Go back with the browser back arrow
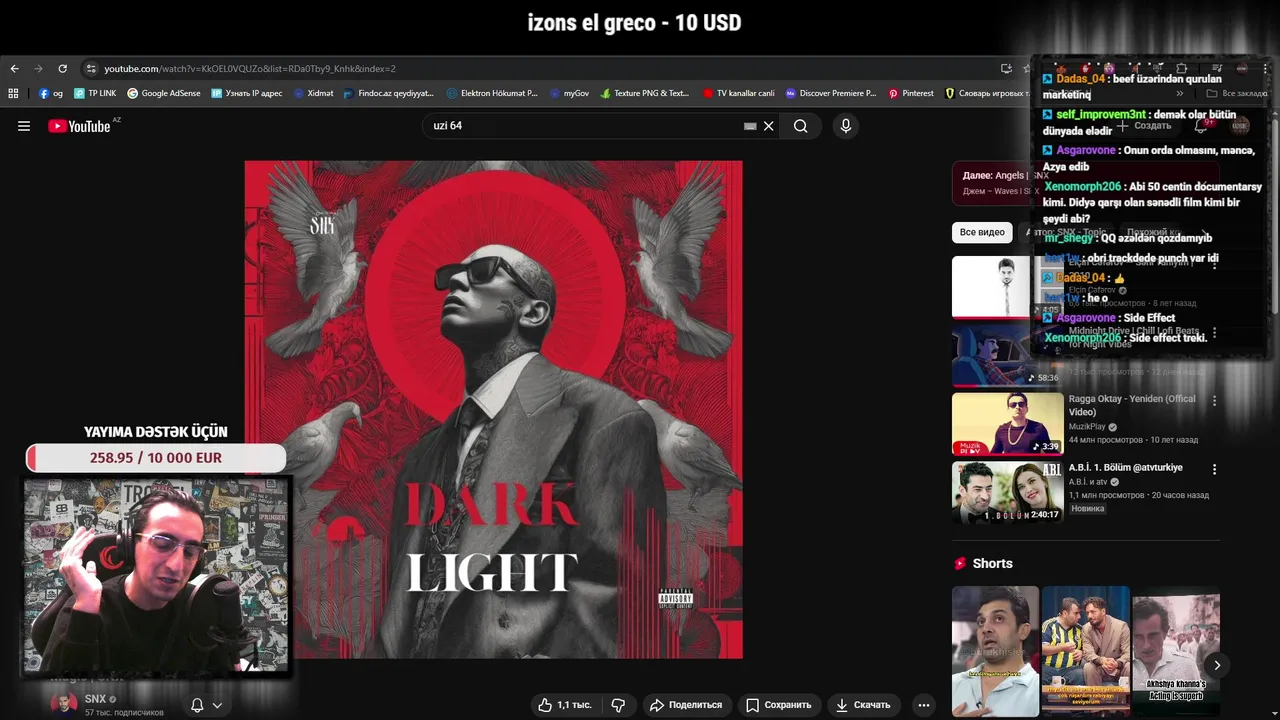 pos(14,69)
